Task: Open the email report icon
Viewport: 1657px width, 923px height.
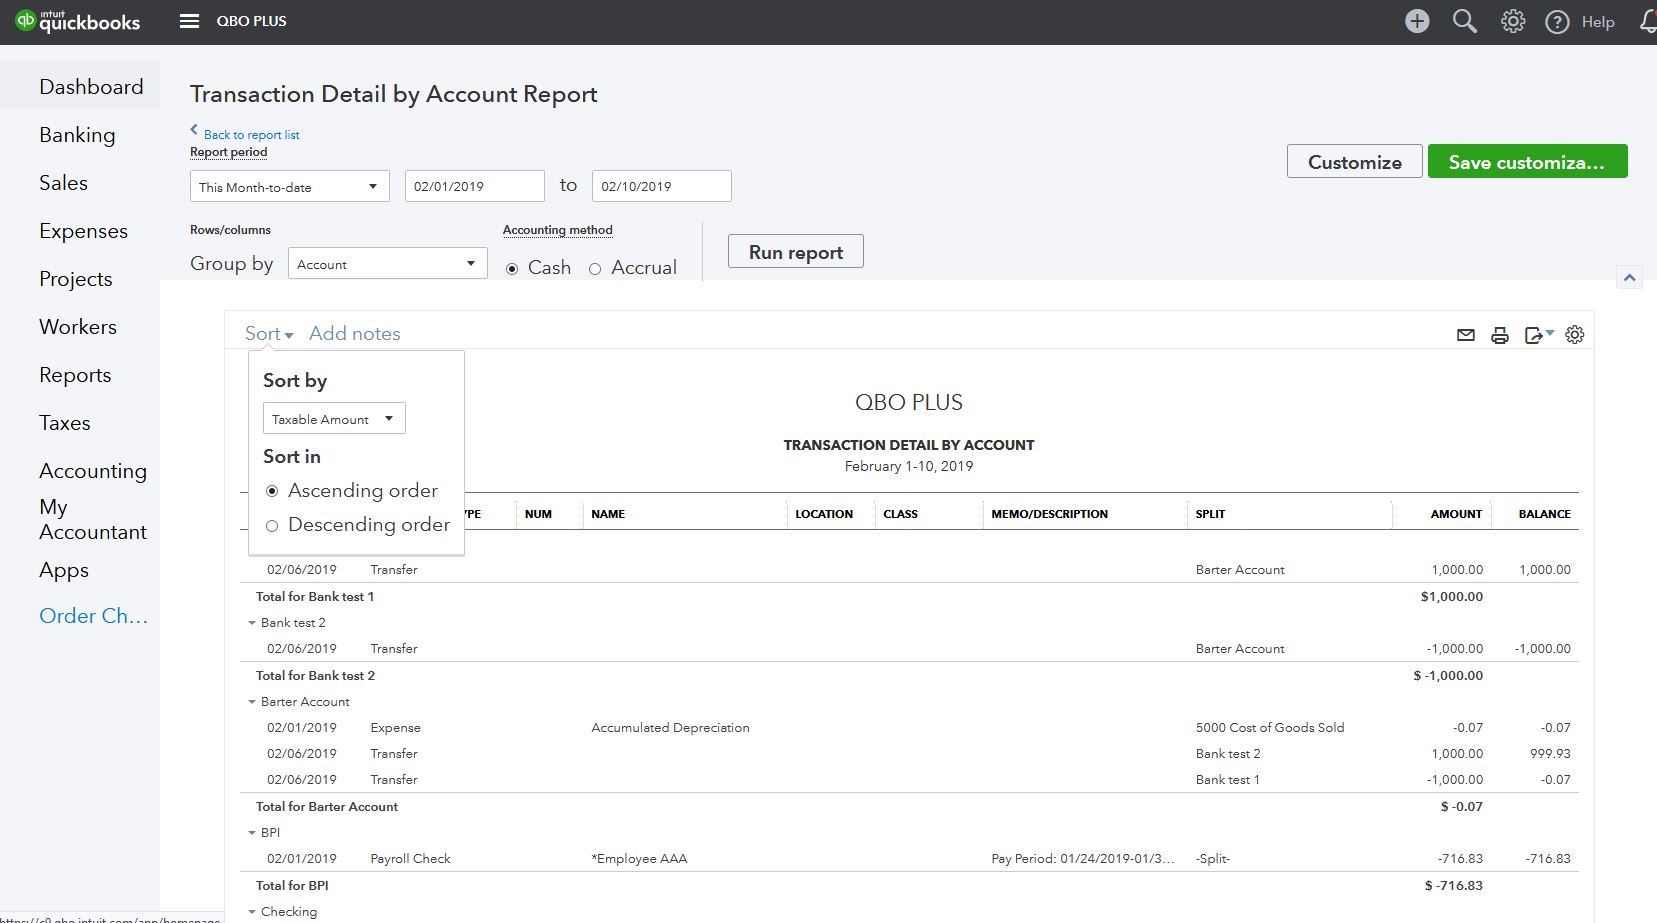Action: pos(1465,334)
